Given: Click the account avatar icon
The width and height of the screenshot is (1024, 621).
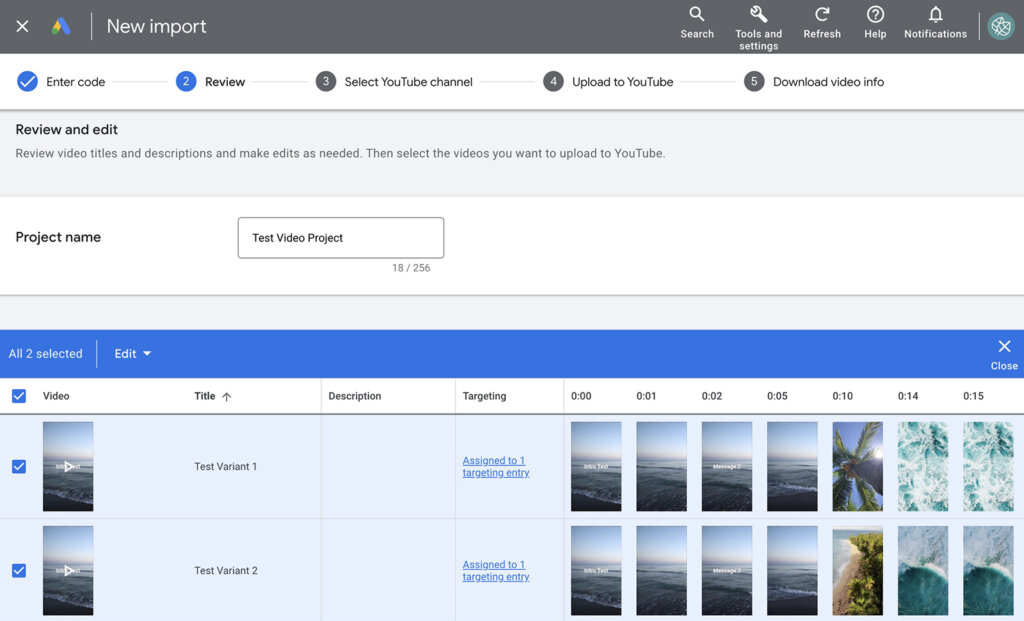Looking at the screenshot, I should [1000, 27].
